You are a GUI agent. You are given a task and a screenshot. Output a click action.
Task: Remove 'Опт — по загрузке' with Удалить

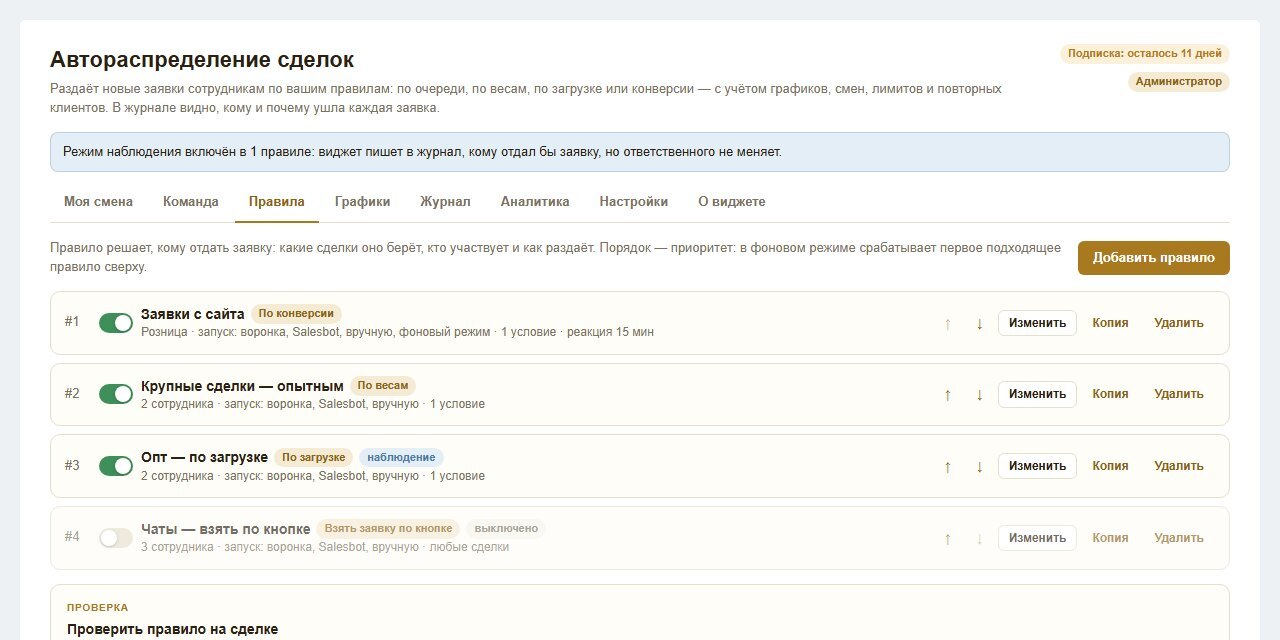(x=1179, y=466)
